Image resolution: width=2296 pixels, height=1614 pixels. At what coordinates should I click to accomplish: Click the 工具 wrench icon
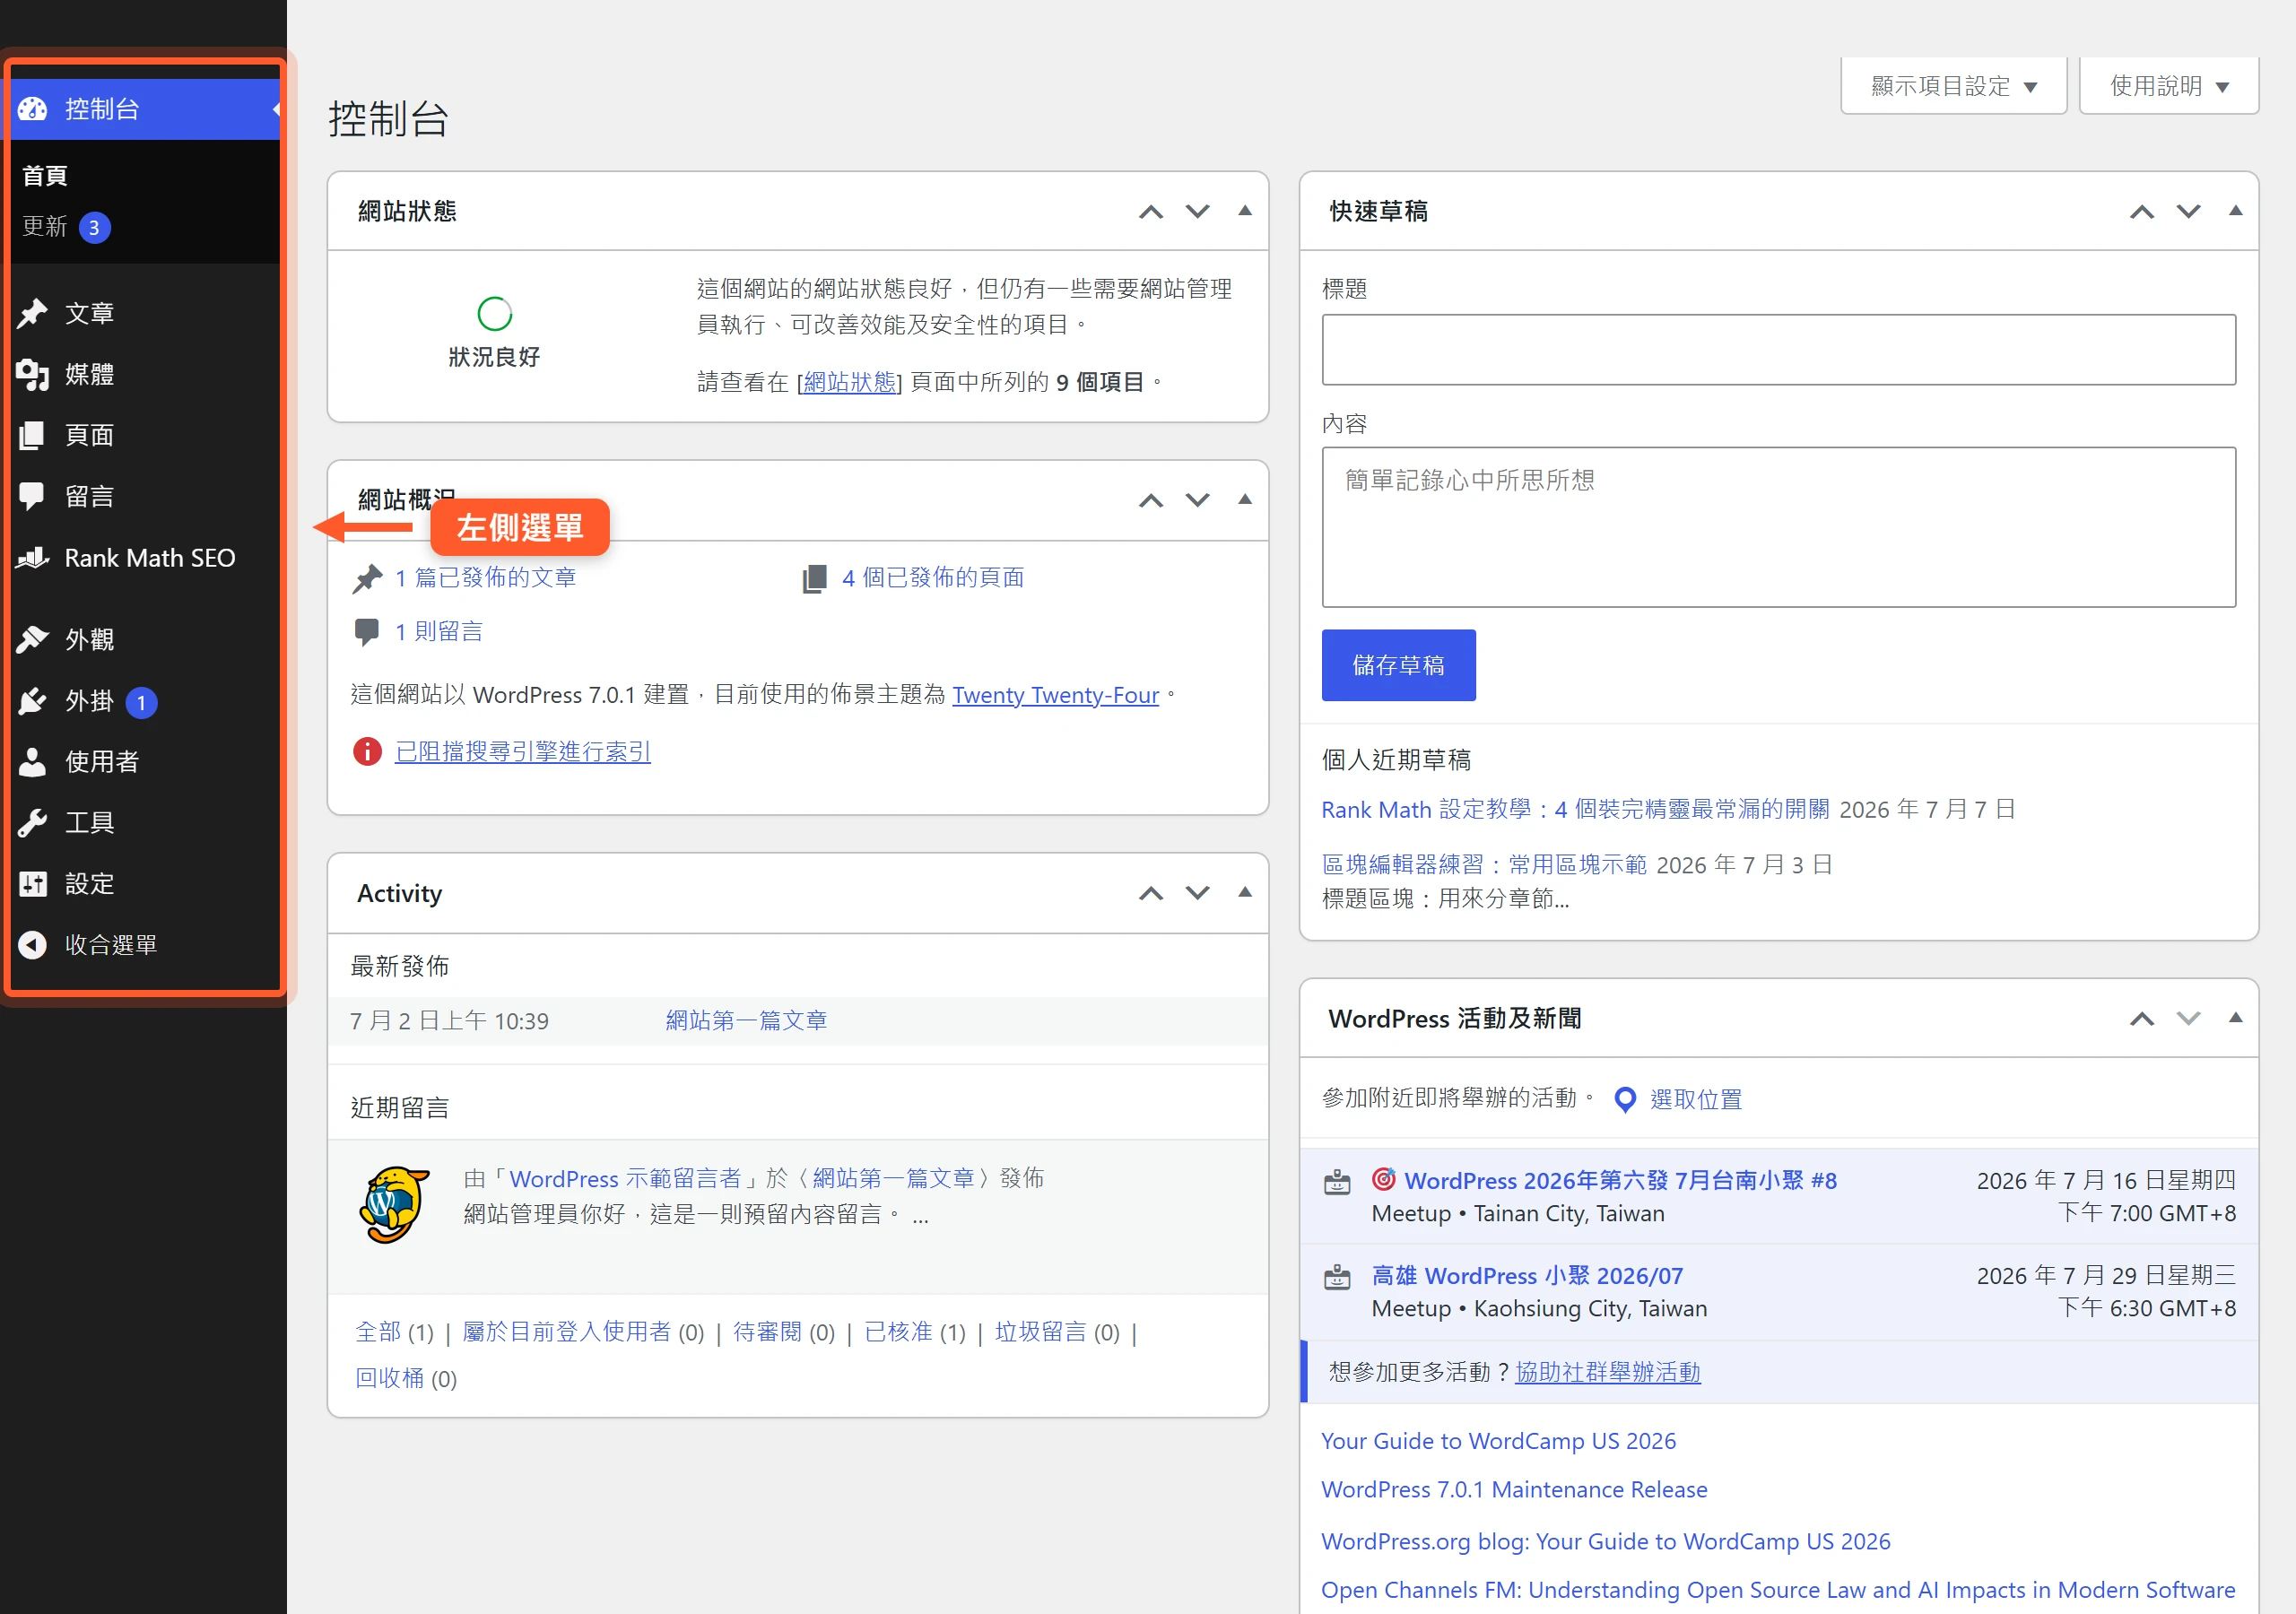tap(33, 823)
